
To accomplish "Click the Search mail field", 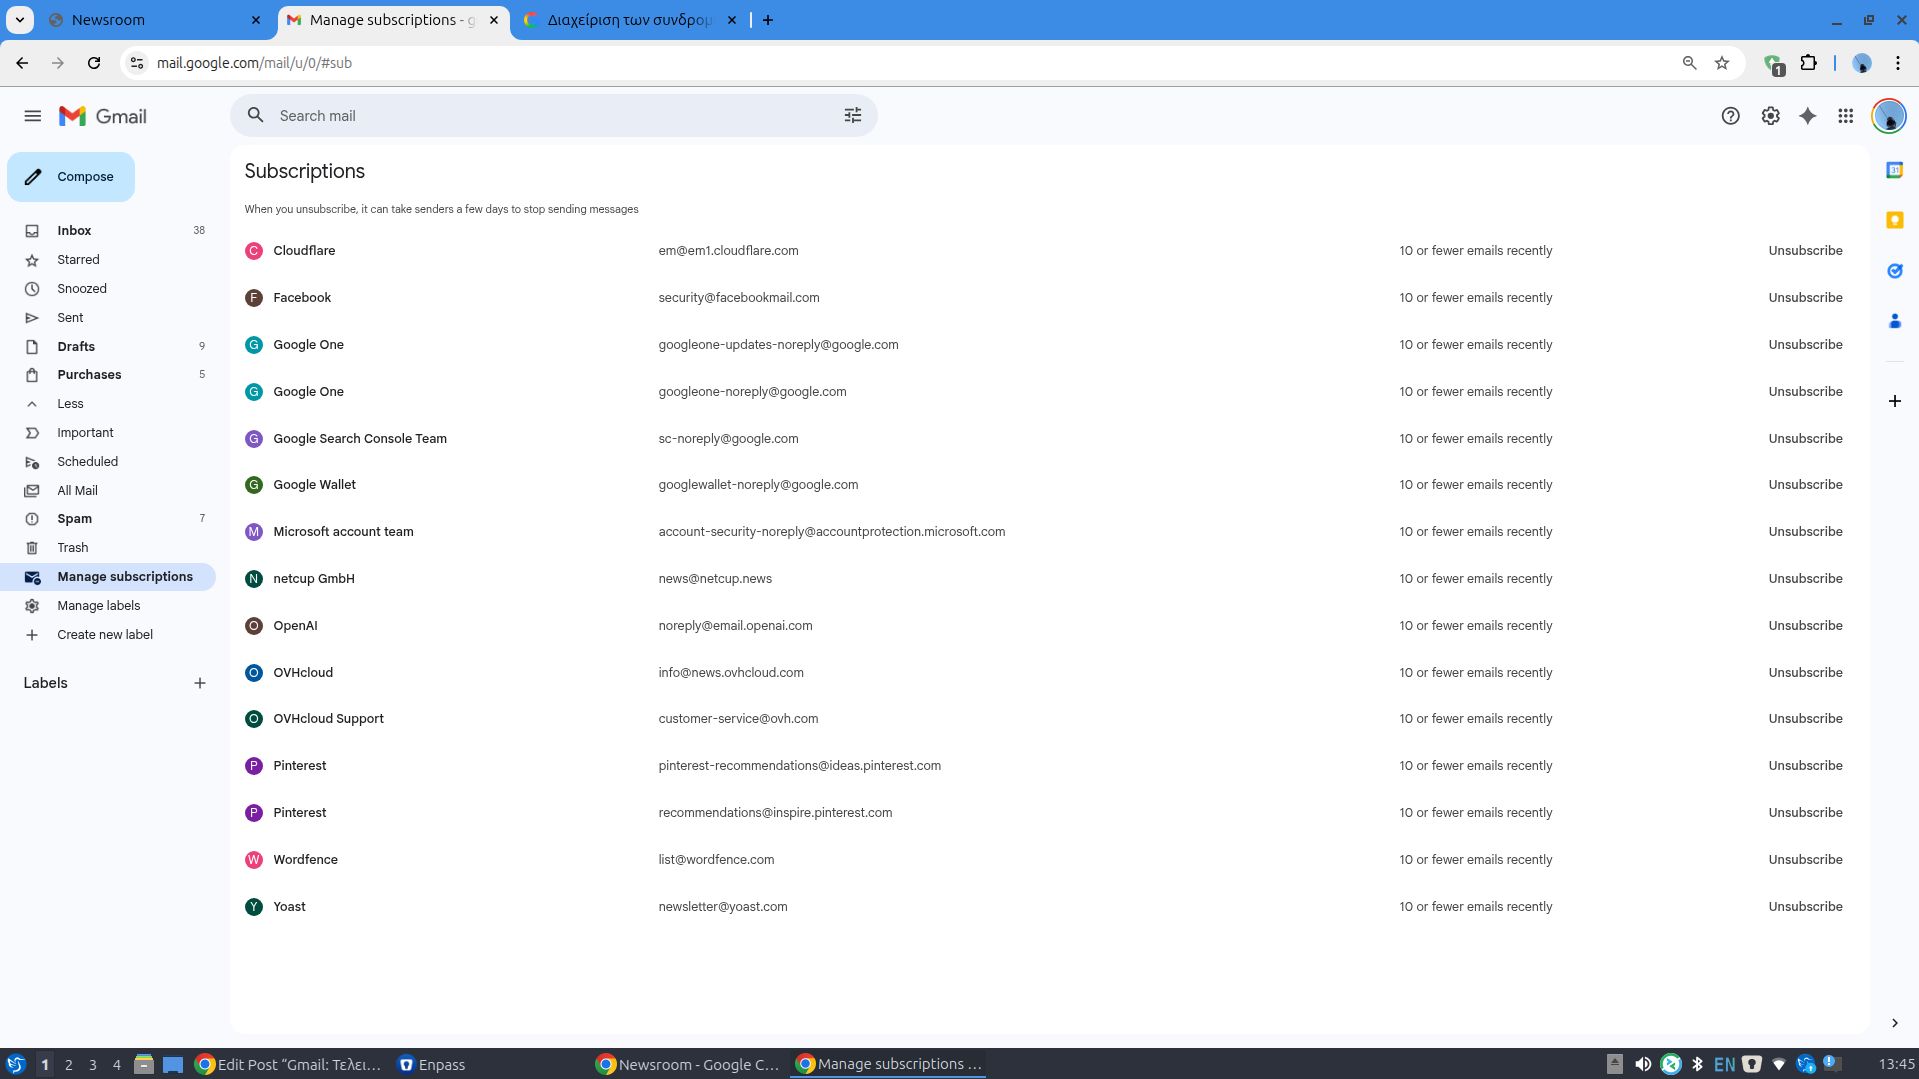I will pyautogui.click(x=550, y=116).
